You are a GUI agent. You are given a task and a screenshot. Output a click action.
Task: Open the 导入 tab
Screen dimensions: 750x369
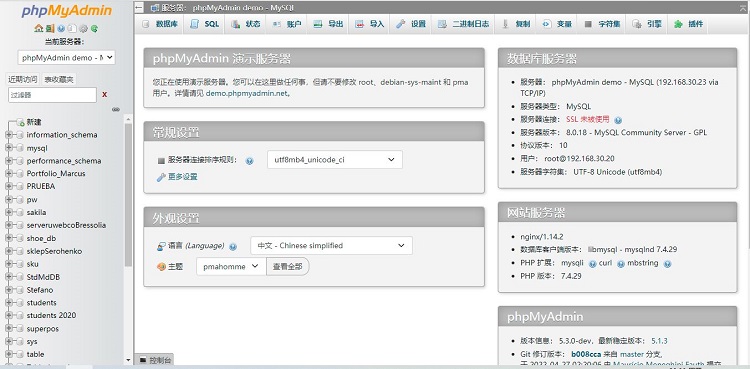coord(369,24)
